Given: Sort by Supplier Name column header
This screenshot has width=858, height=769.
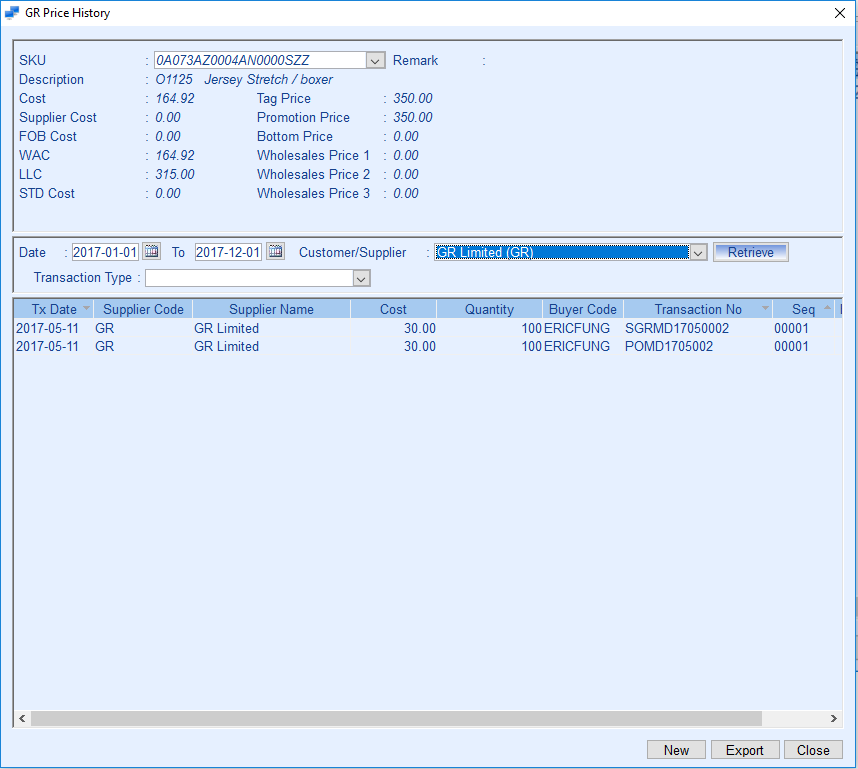Looking at the screenshot, I should point(271,309).
